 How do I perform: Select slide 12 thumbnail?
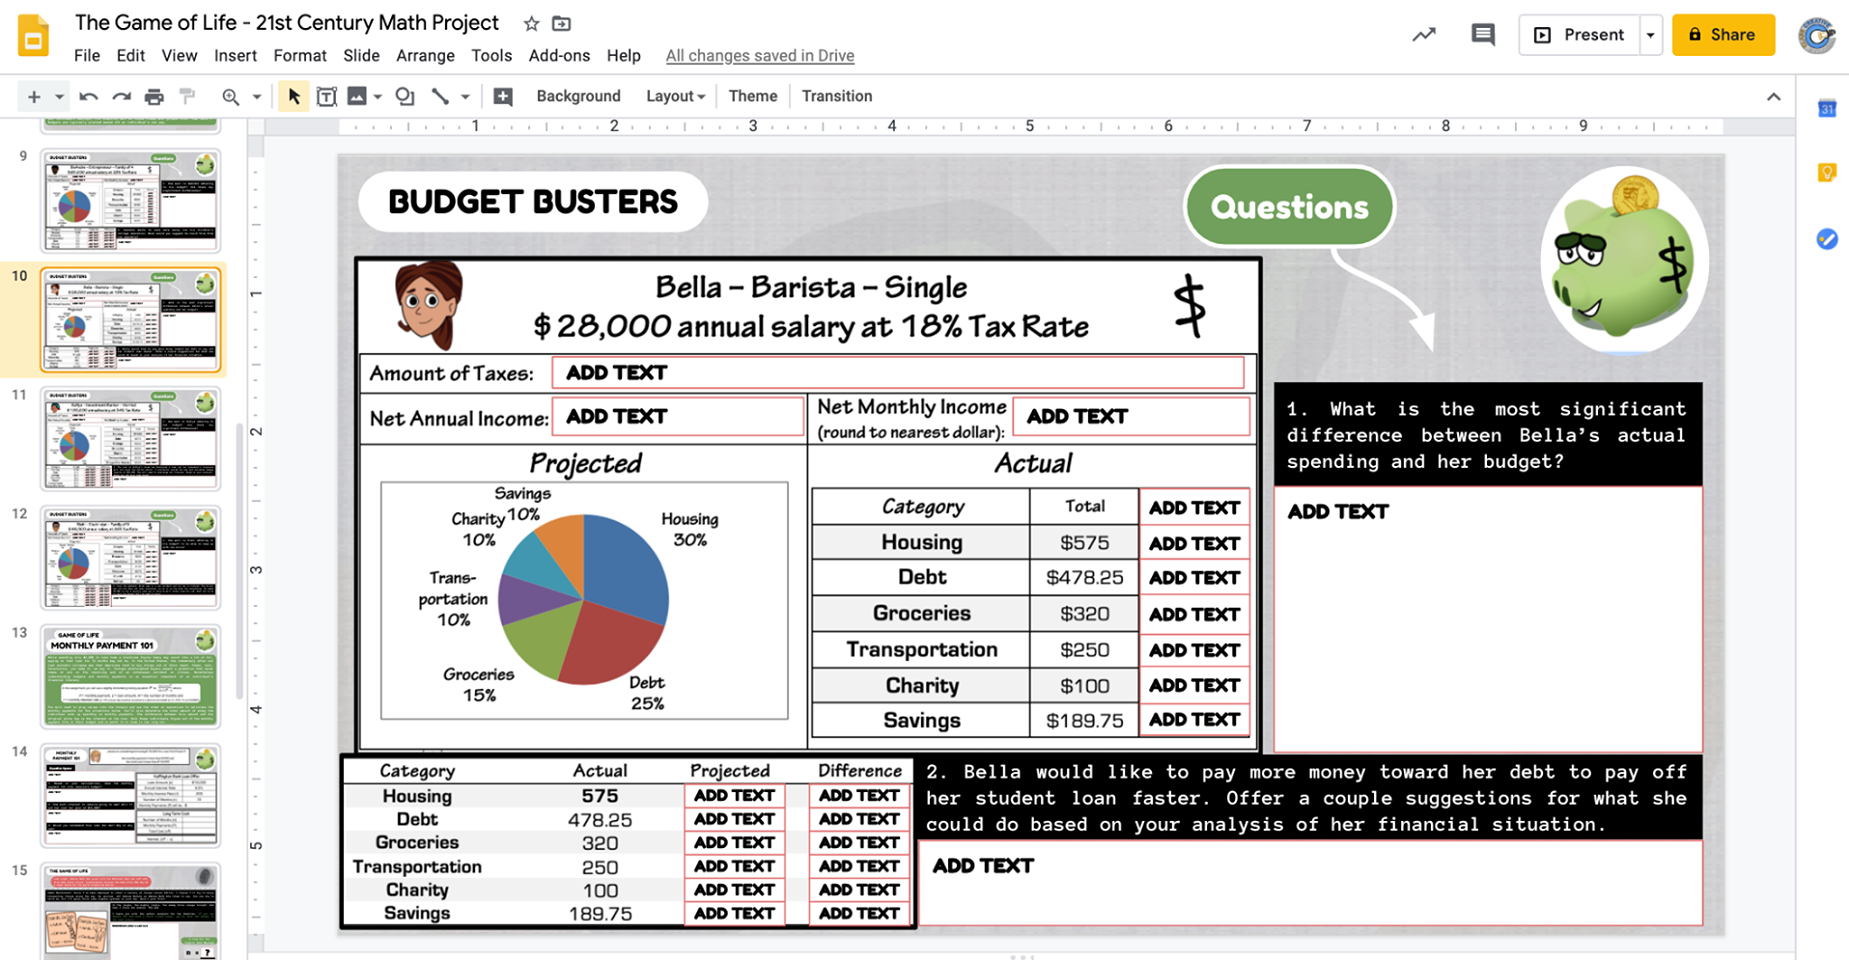point(130,558)
